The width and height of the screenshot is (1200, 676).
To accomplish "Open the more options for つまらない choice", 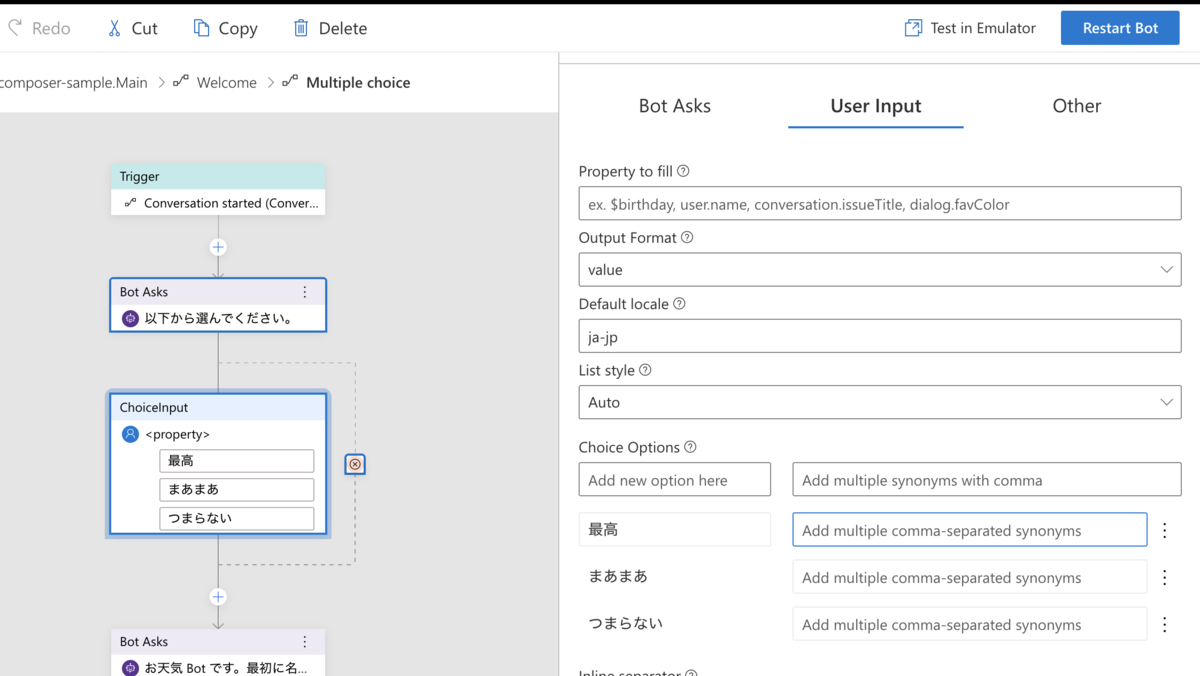I will [1165, 624].
